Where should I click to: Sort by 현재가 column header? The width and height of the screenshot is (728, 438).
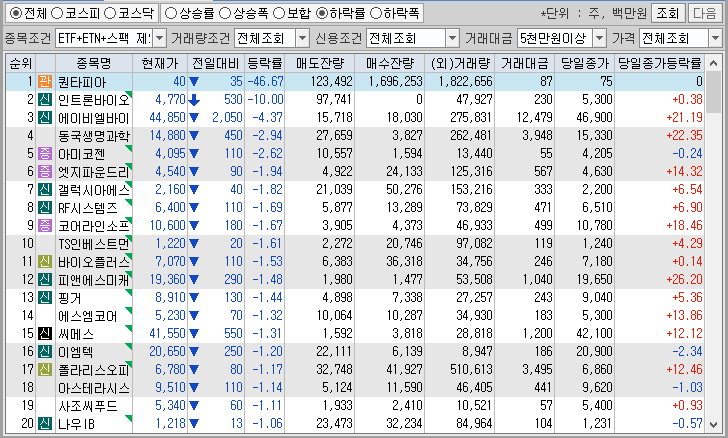(160, 63)
